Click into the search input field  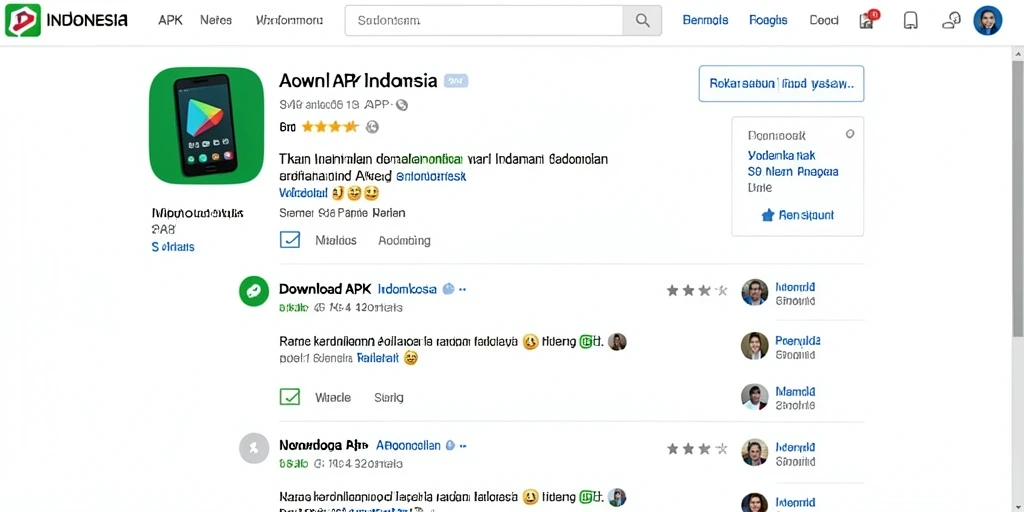[x=484, y=20]
